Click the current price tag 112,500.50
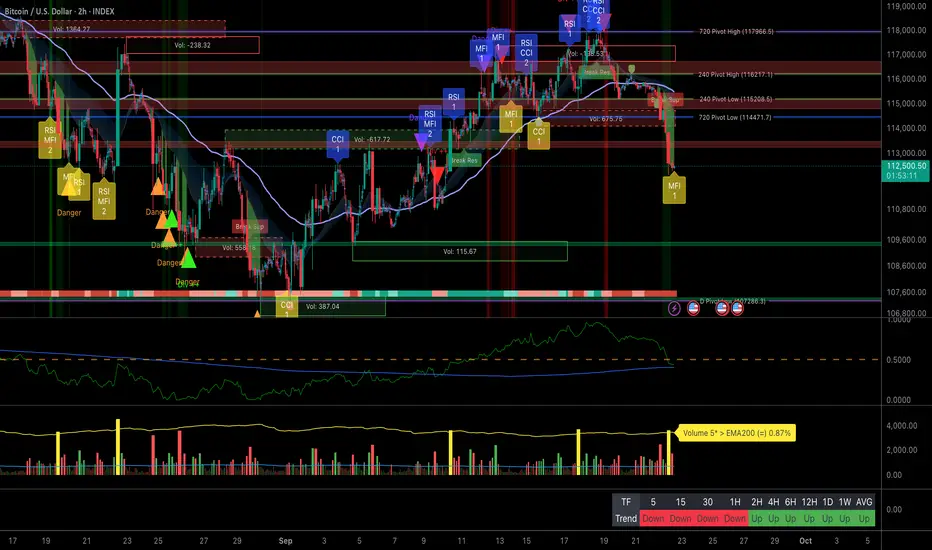 [x=905, y=171]
